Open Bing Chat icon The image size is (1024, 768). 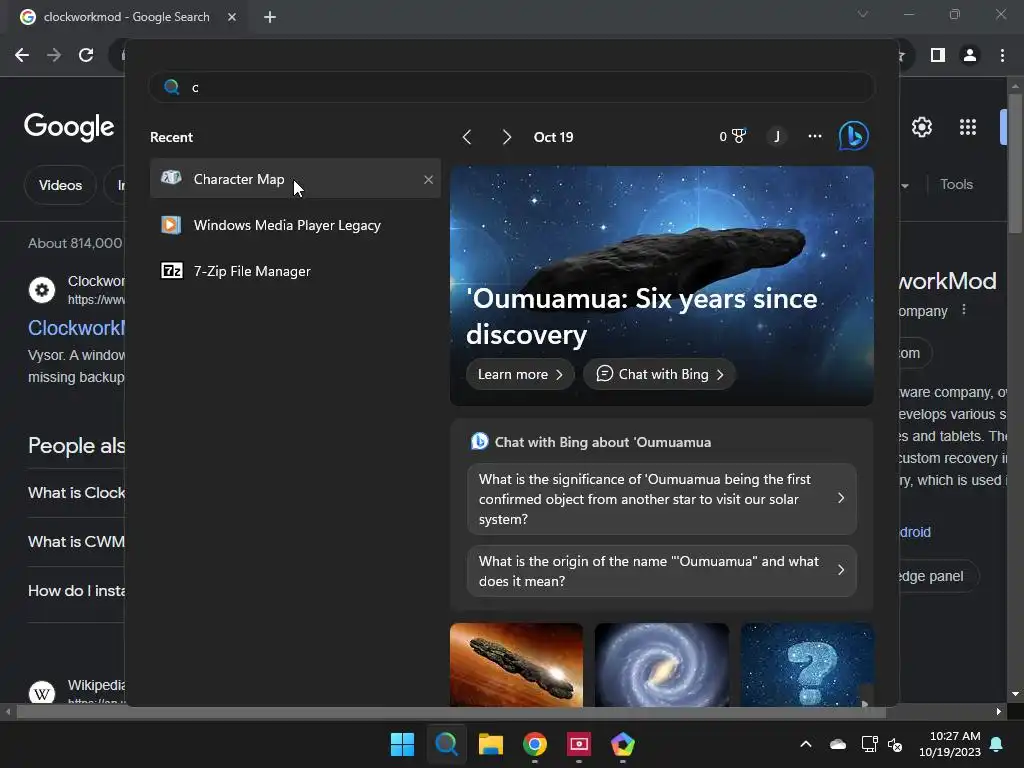[x=854, y=136]
